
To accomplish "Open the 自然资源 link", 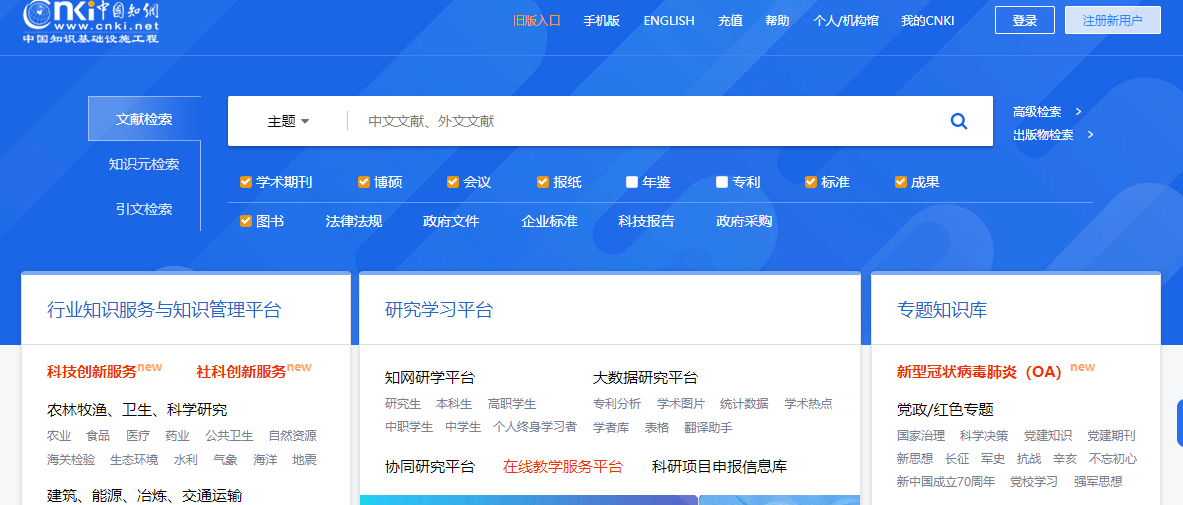I will point(293,436).
